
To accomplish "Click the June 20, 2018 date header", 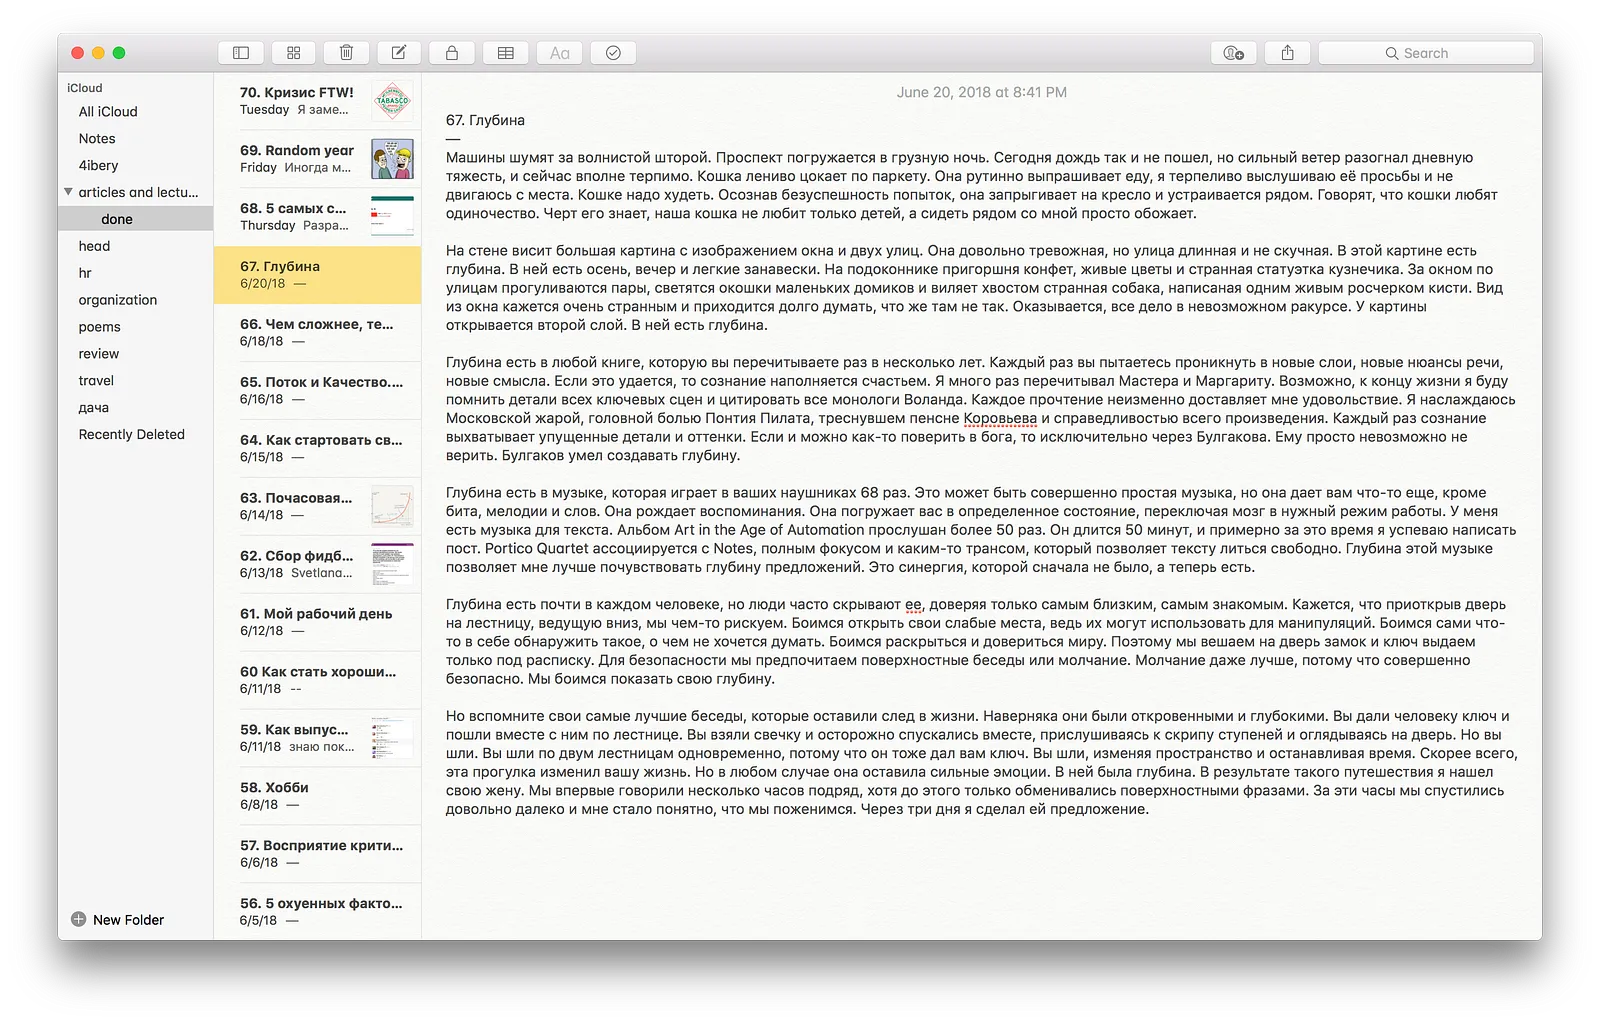I will [981, 92].
